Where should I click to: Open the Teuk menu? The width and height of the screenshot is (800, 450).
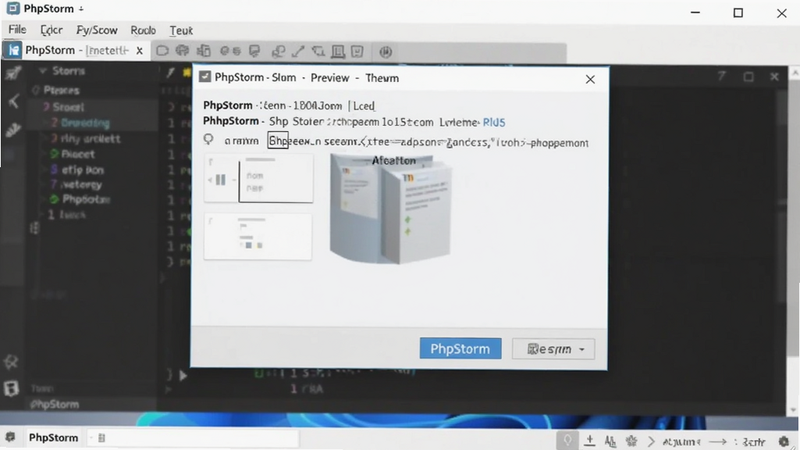(181, 31)
